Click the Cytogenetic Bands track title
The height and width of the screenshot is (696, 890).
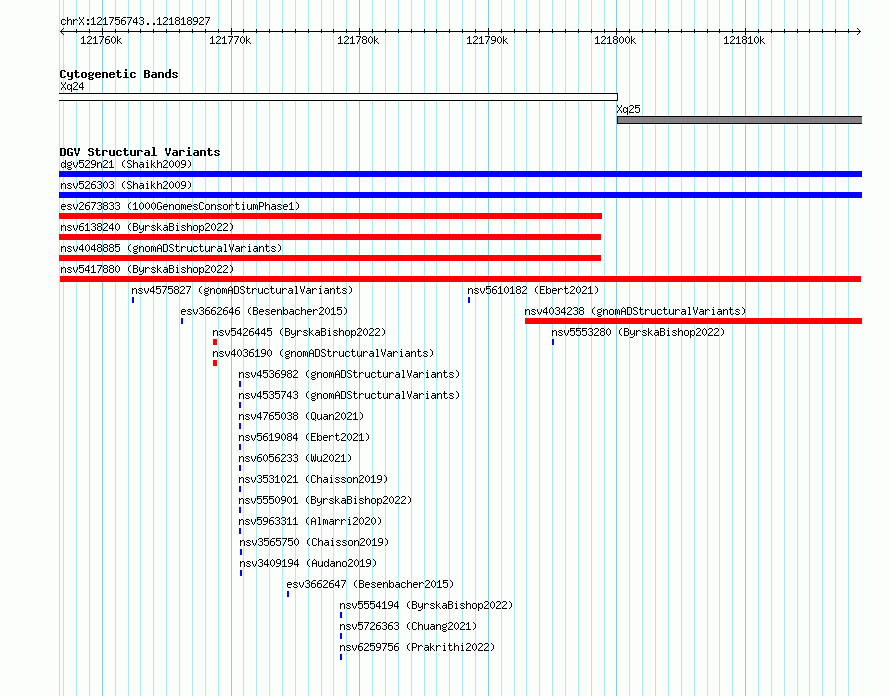(119, 74)
